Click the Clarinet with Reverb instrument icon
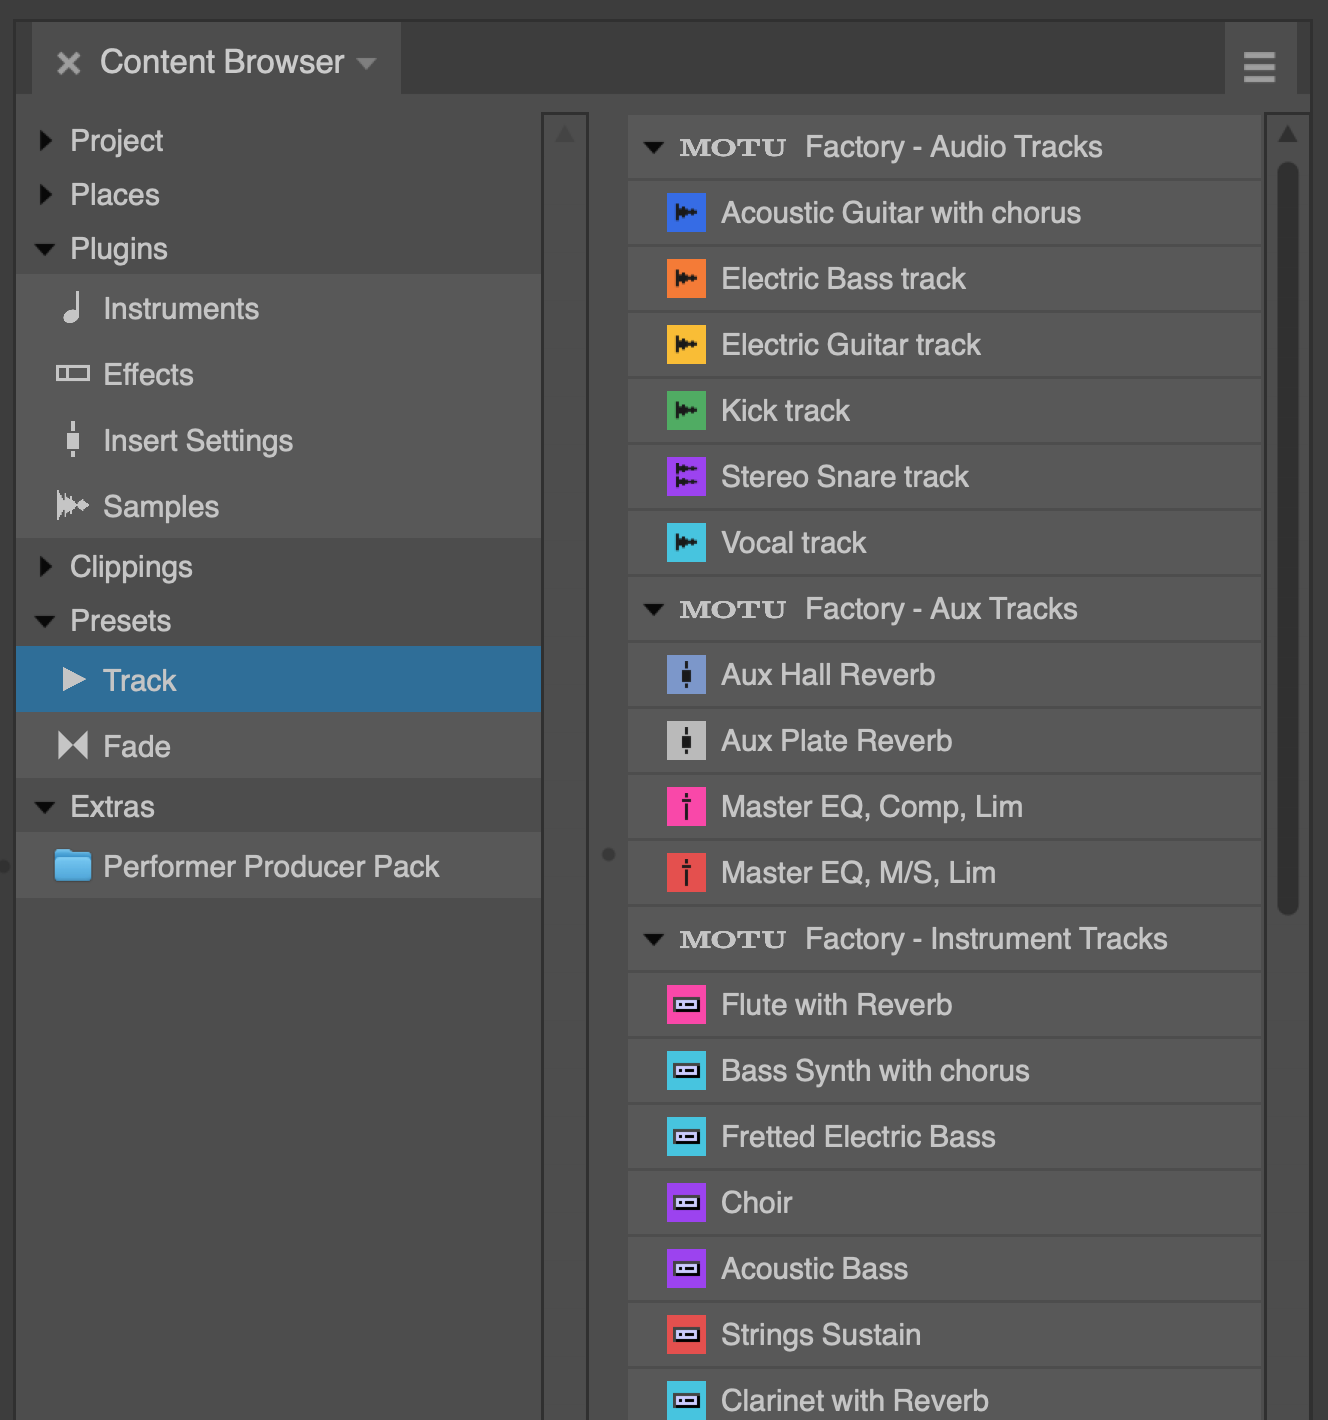 (x=686, y=1400)
